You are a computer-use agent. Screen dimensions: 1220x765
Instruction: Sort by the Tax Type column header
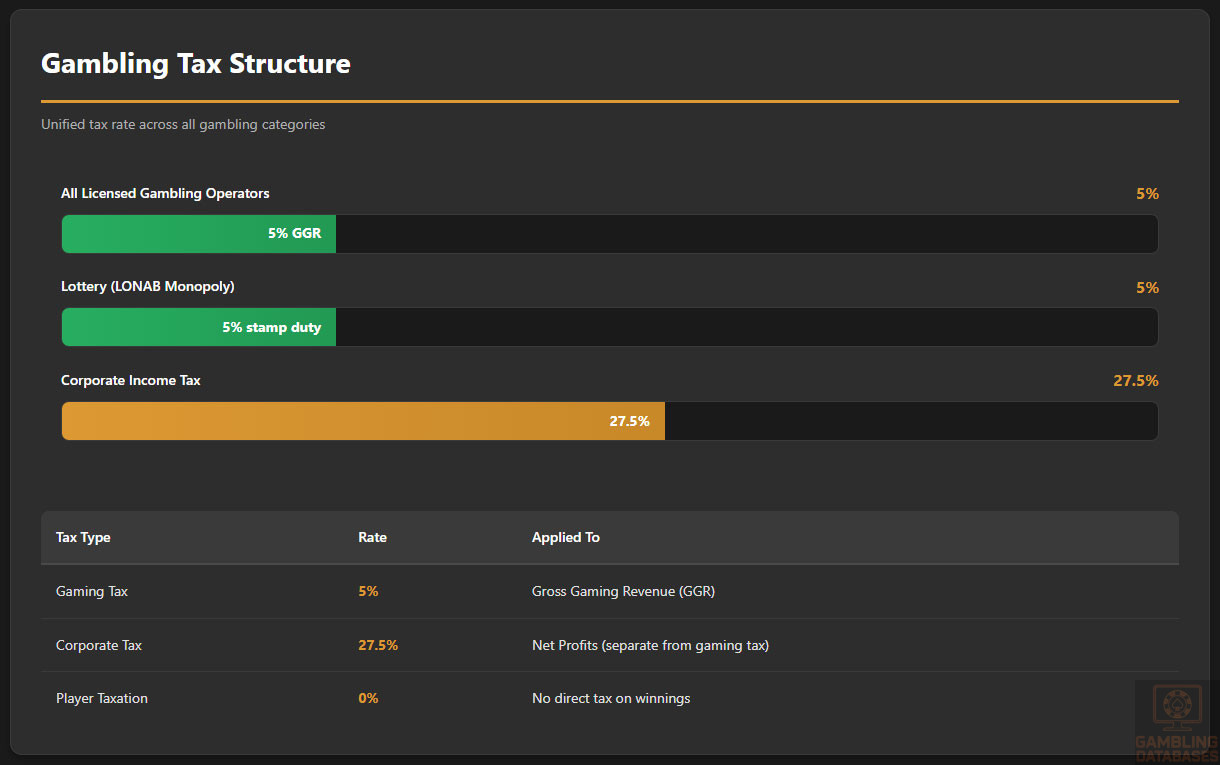point(83,538)
